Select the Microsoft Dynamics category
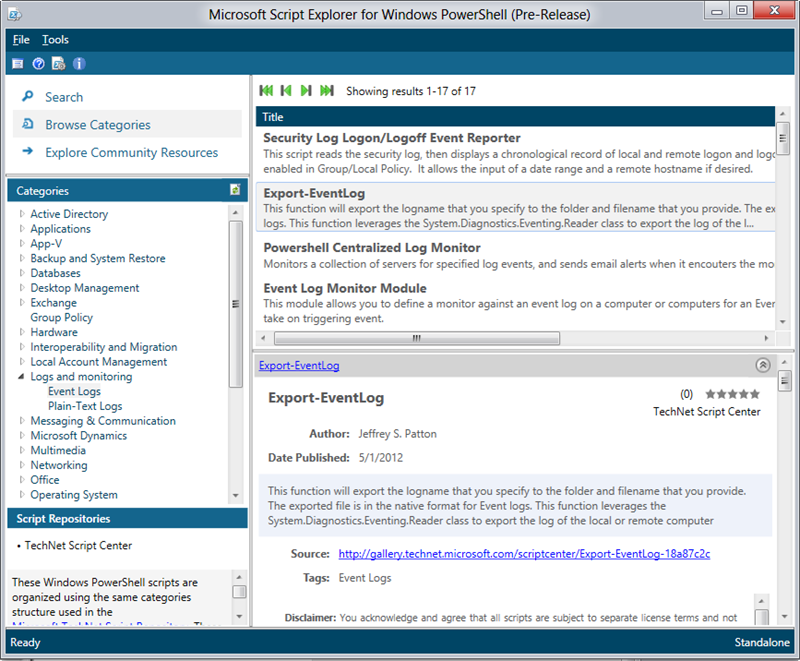The height and width of the screenshot is (661, 800). [x=79, y=436]
